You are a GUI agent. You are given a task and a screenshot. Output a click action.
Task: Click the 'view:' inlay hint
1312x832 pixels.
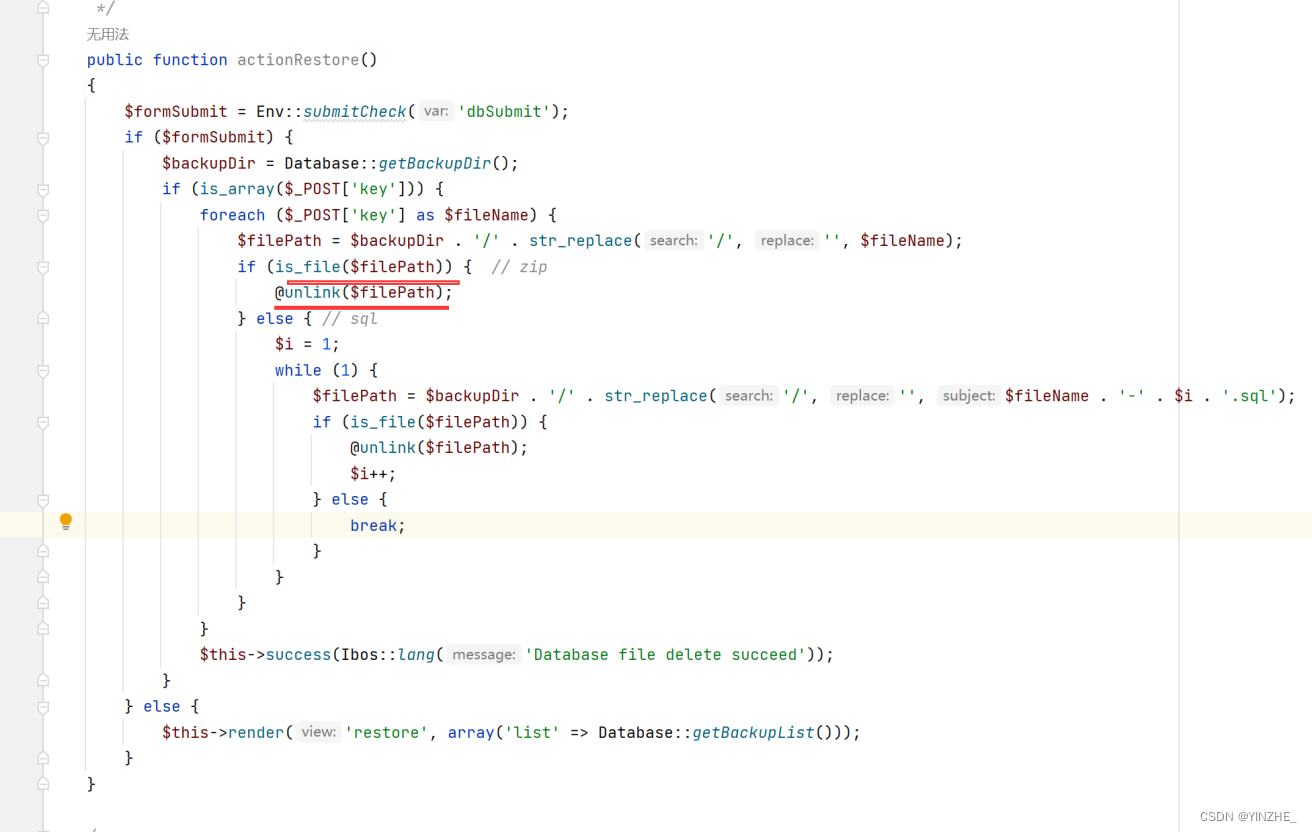coord(318,733)
